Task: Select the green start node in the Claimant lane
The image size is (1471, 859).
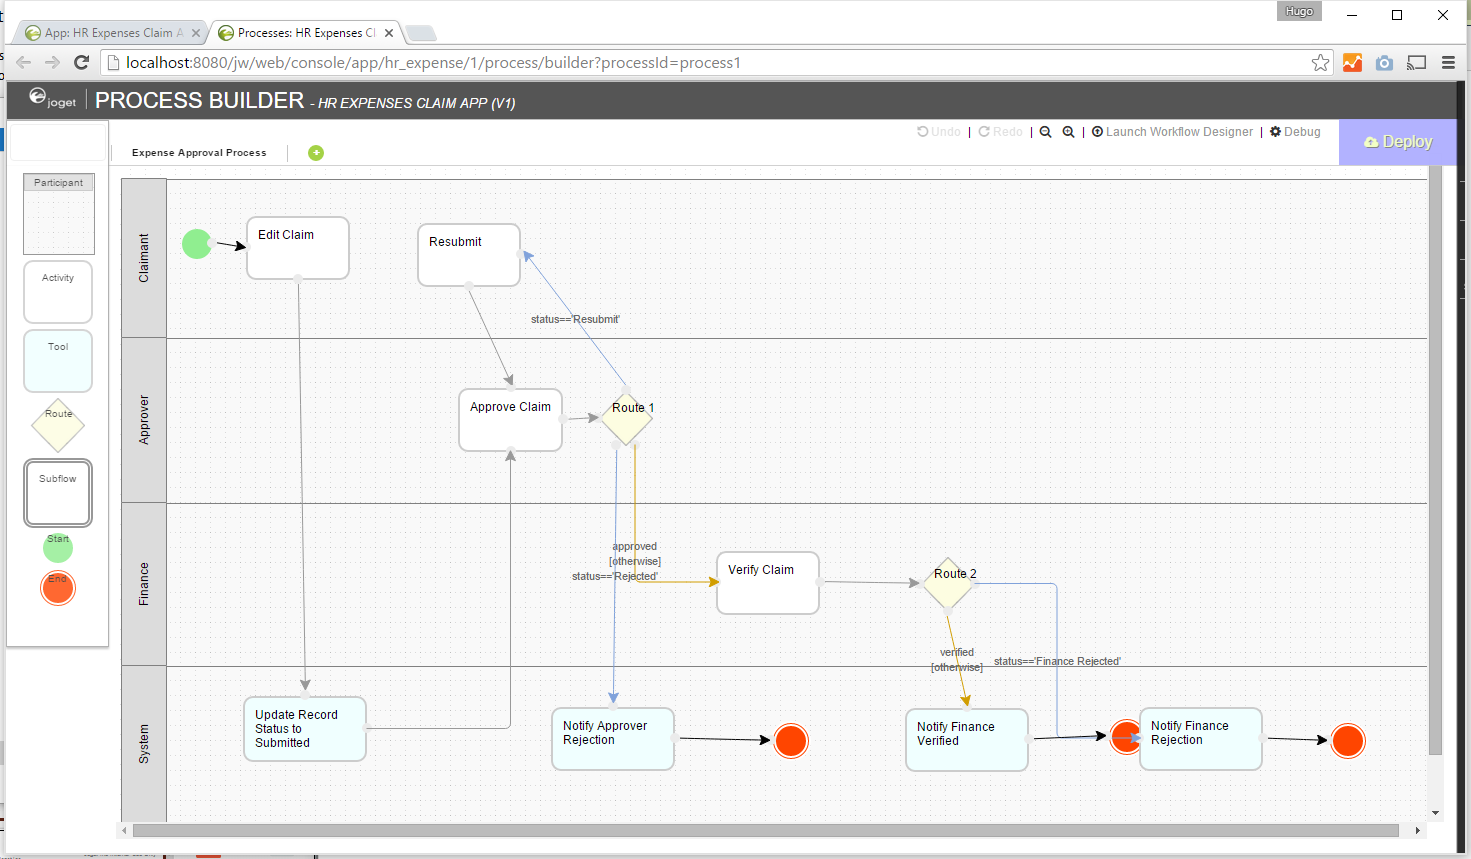Action: click(x=197, y=244)
